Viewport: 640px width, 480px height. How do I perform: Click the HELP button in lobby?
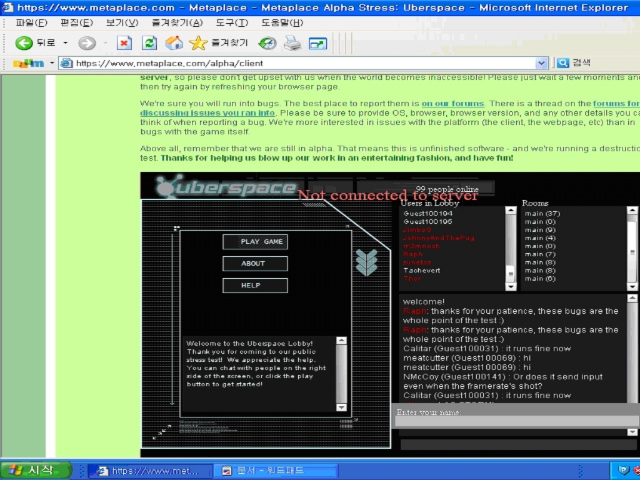pyautogui.click(x=255, y=286)
